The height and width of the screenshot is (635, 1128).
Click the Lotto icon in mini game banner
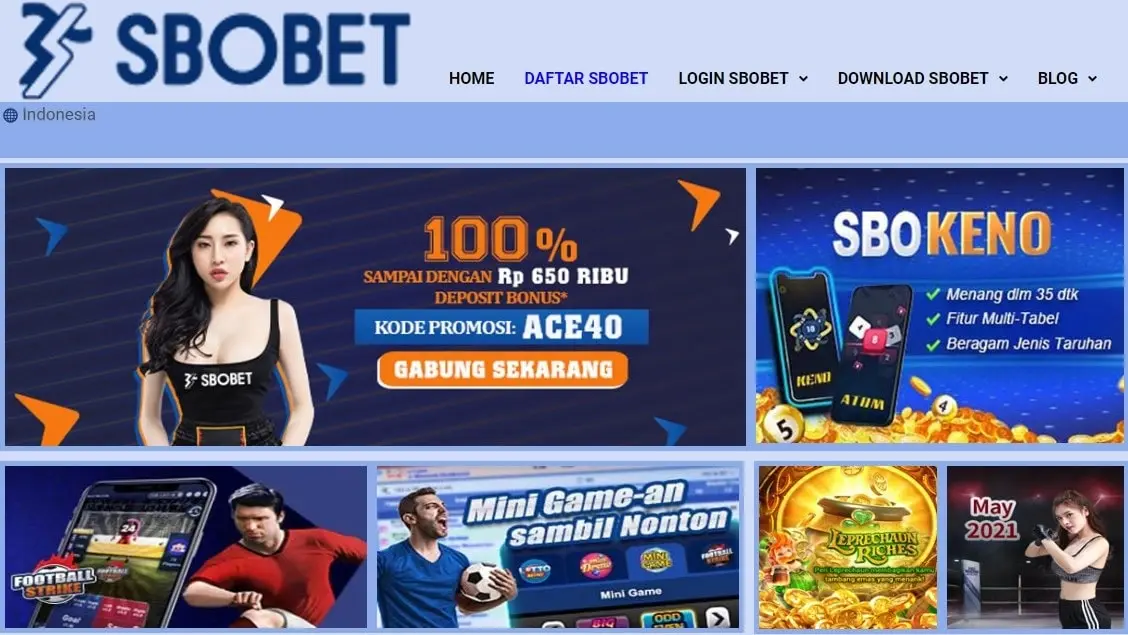point(535,571)
